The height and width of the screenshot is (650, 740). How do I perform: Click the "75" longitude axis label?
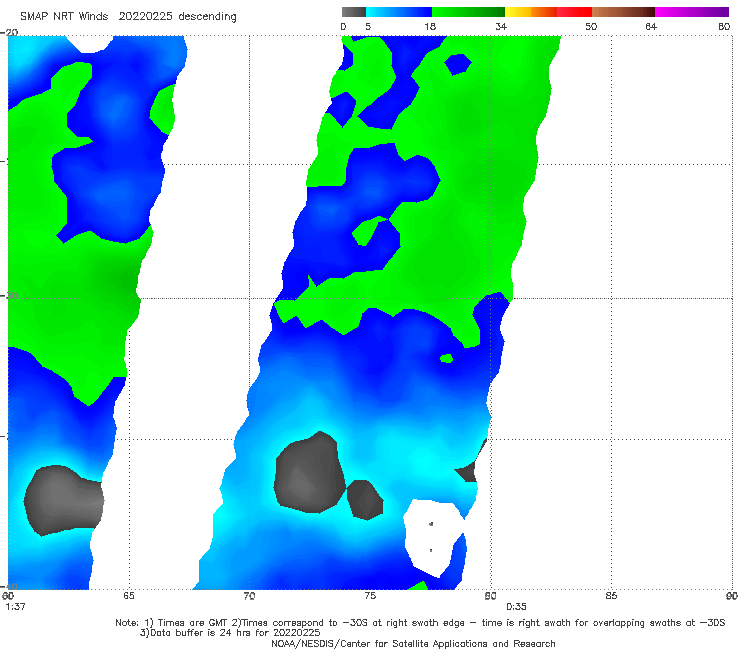click(x=370, y=596)
